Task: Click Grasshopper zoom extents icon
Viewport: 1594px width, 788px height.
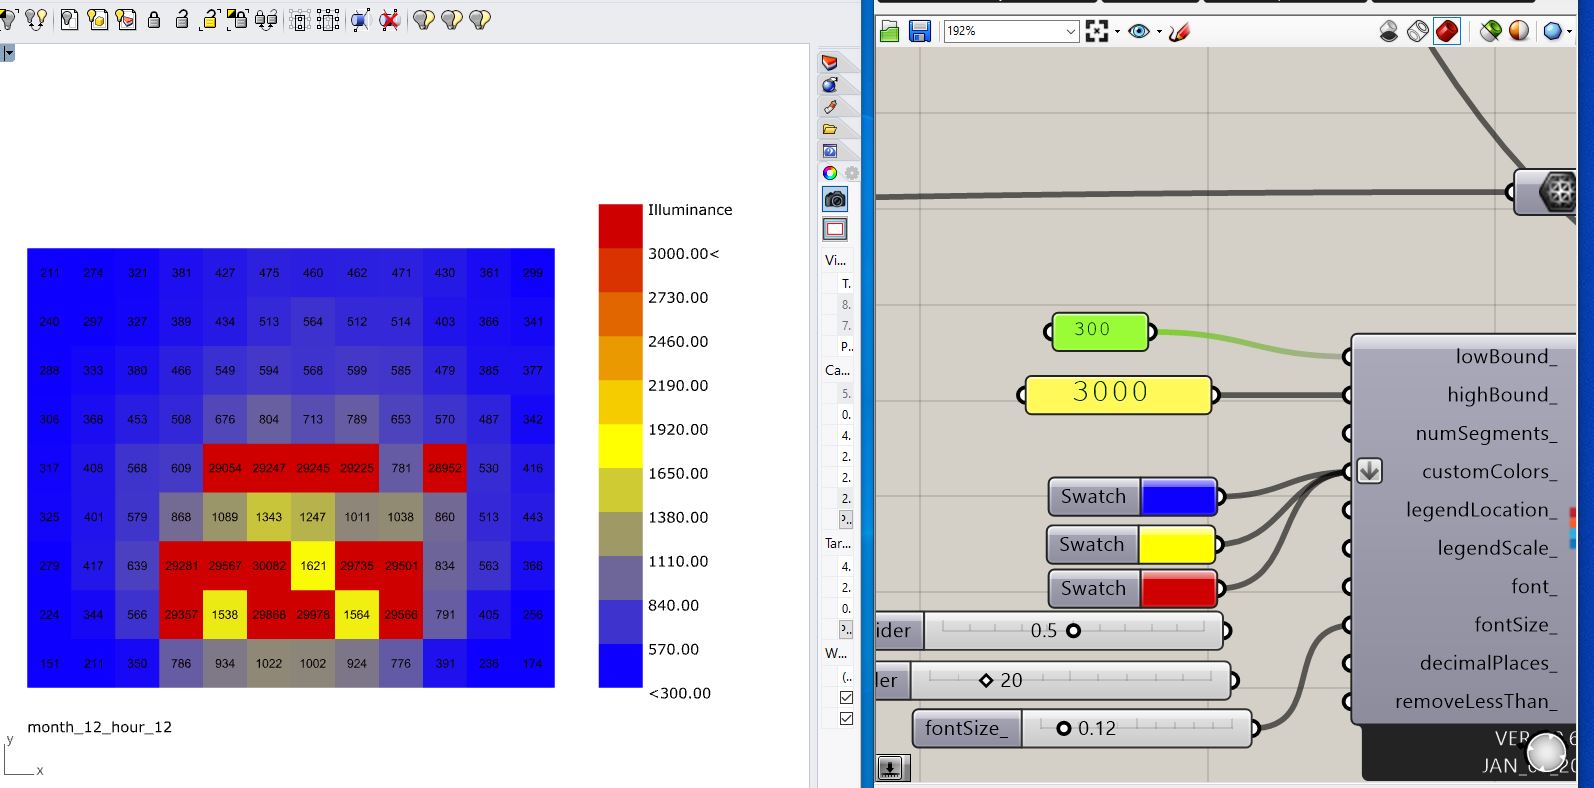Action: [1097, 32]
